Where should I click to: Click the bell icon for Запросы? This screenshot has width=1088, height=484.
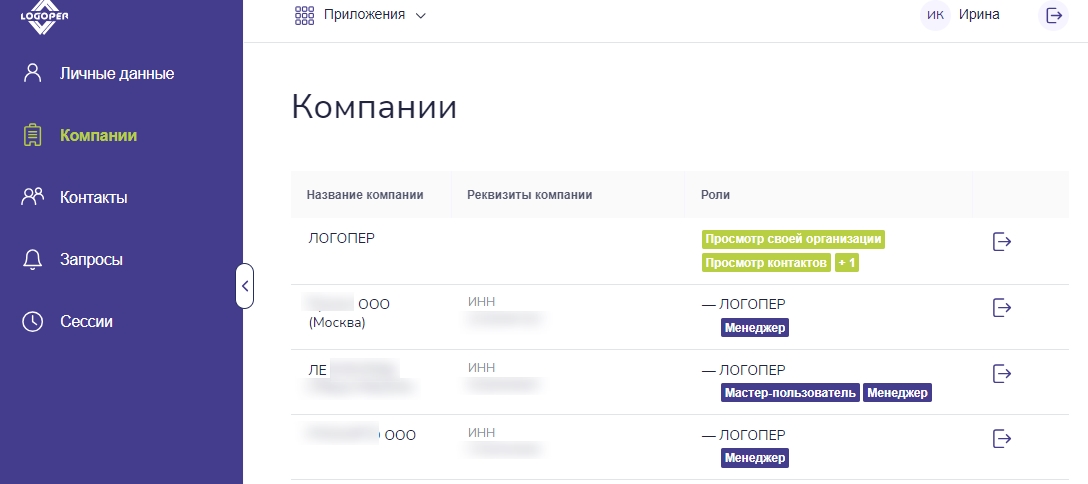pyautogui.click(x=33, y=260)
